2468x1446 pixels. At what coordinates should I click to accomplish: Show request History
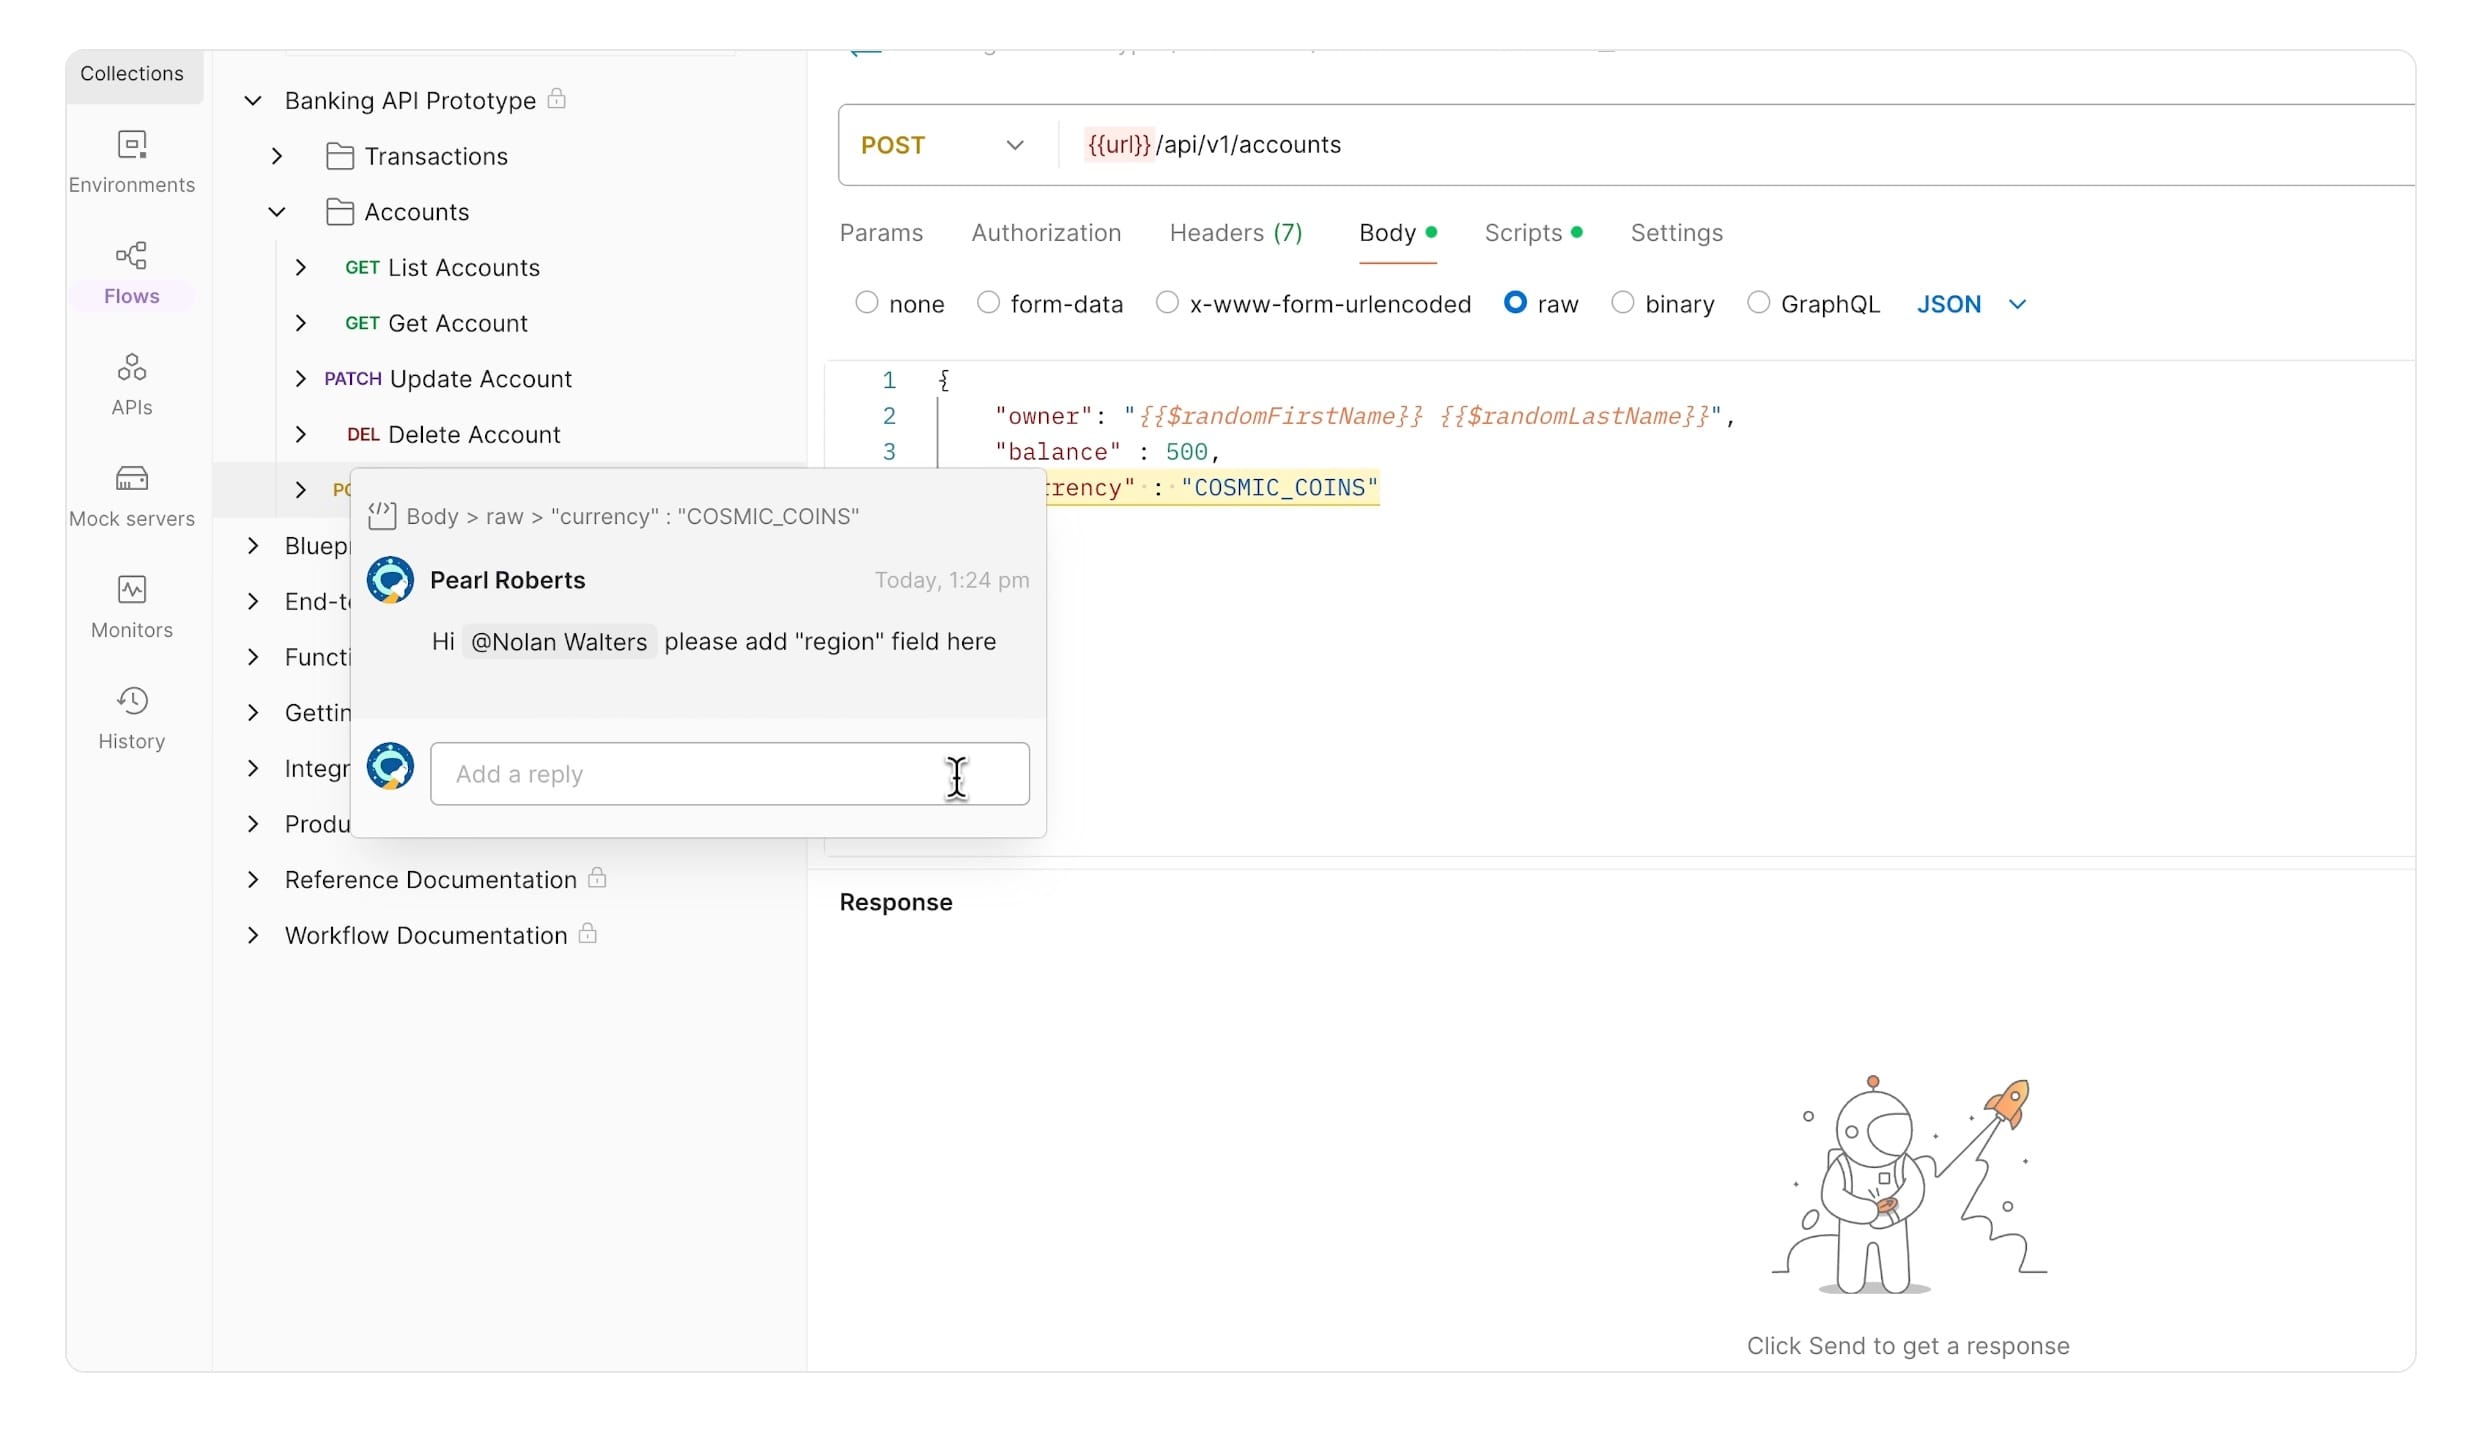pos(131,715)
